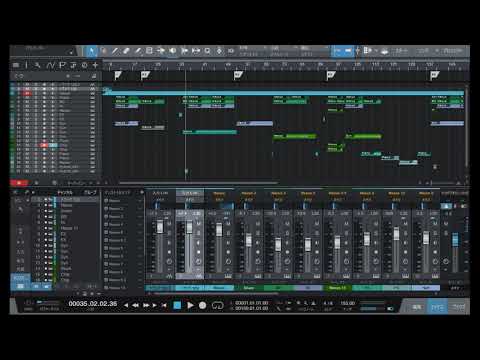Screen dimensions: 480x360
Task: Click the round record button
Action: 202,305
